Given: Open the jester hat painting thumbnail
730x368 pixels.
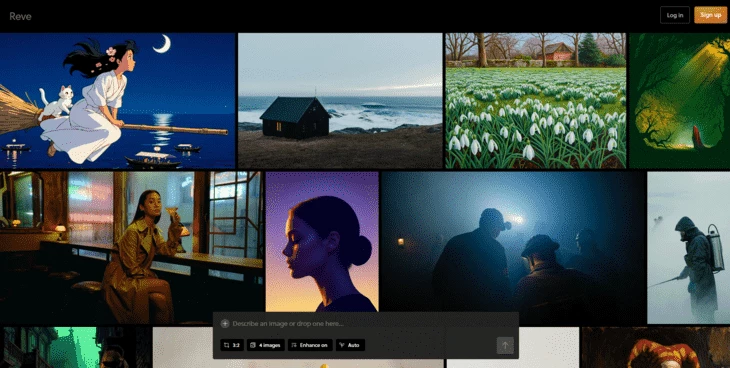Looking at the screenshot, I should coord(656,348).
